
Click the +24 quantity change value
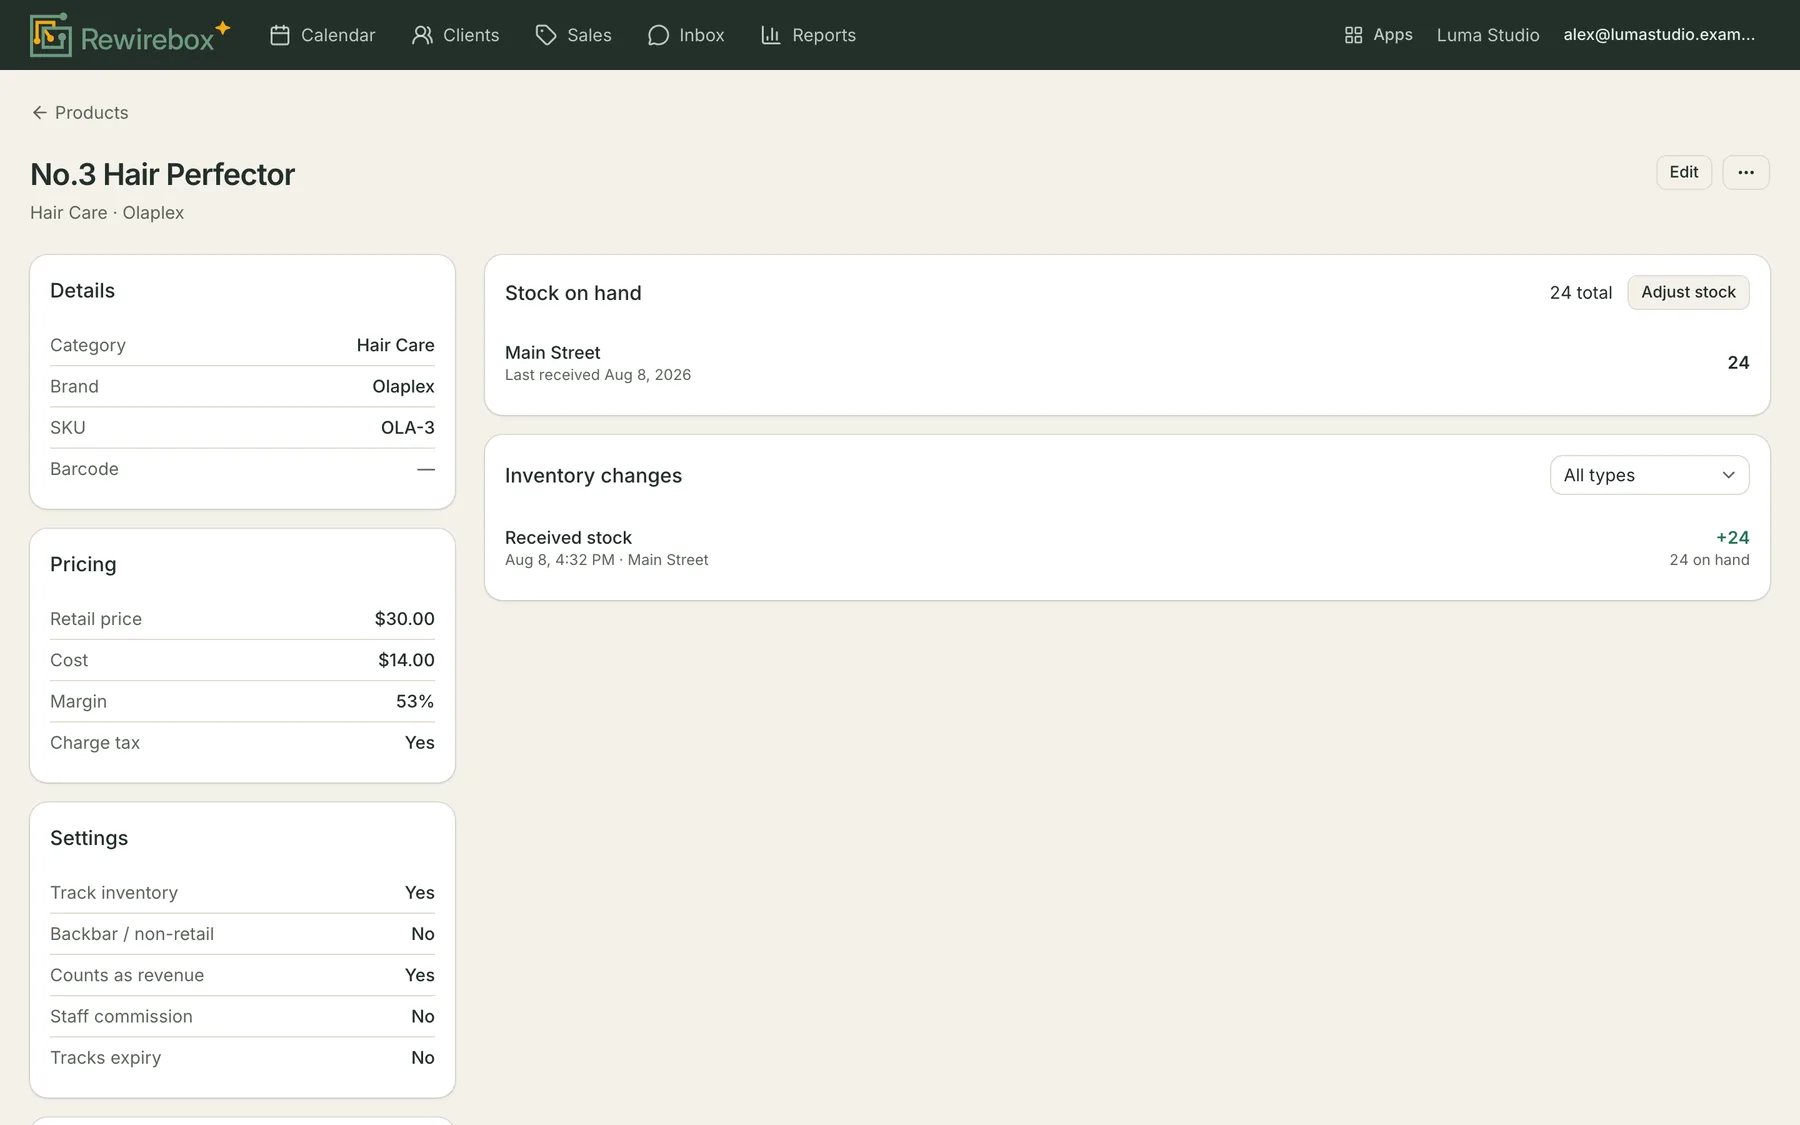tap(1732, 538)
